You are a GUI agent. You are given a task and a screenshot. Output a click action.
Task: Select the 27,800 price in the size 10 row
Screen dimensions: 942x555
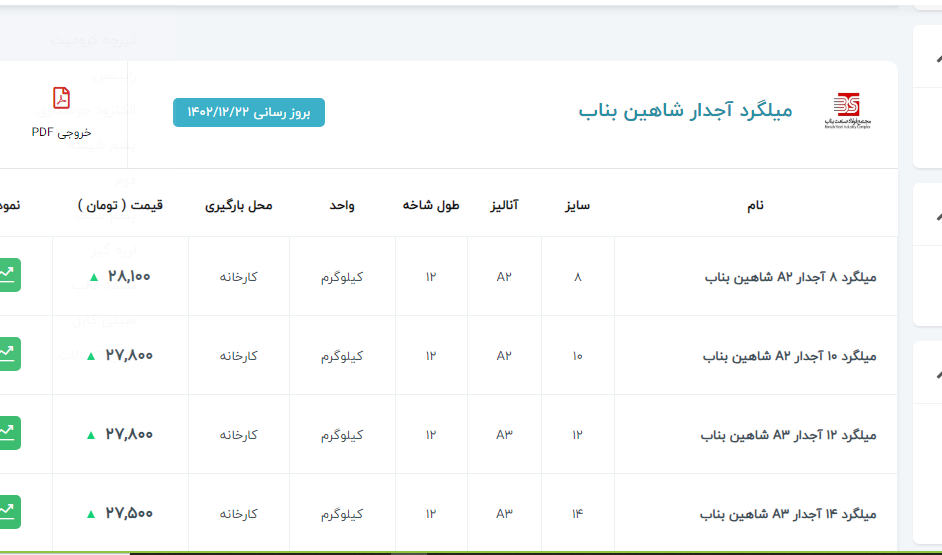[x=128, y=355]
